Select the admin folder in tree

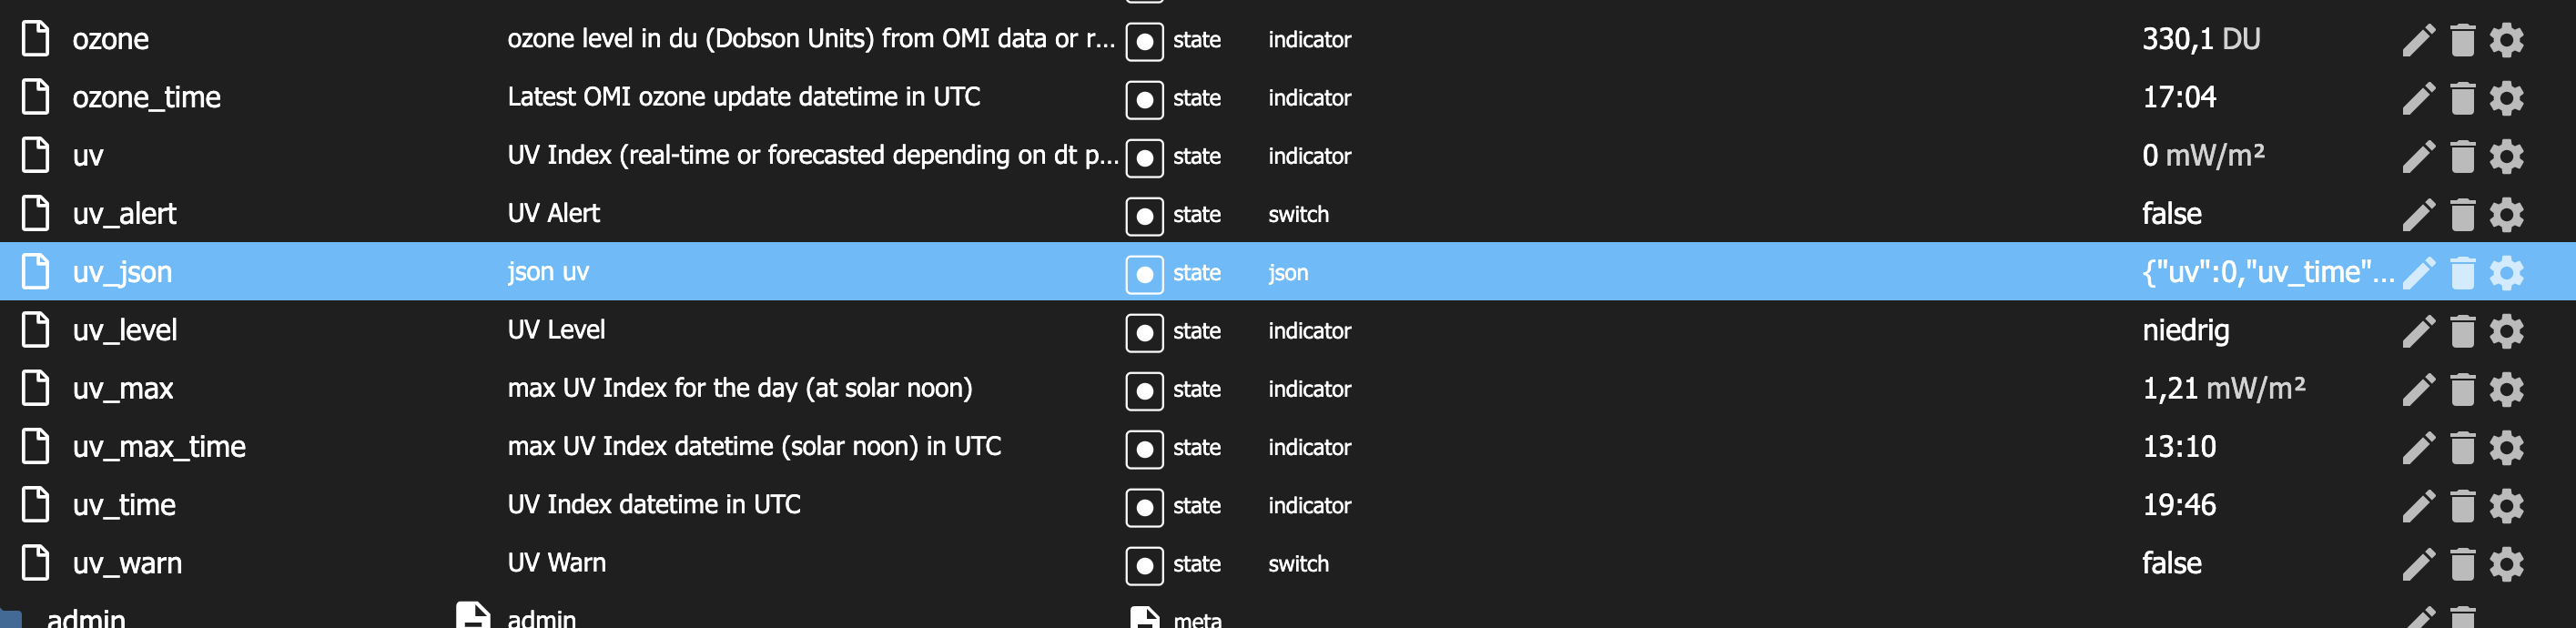(x=86, y=618)
